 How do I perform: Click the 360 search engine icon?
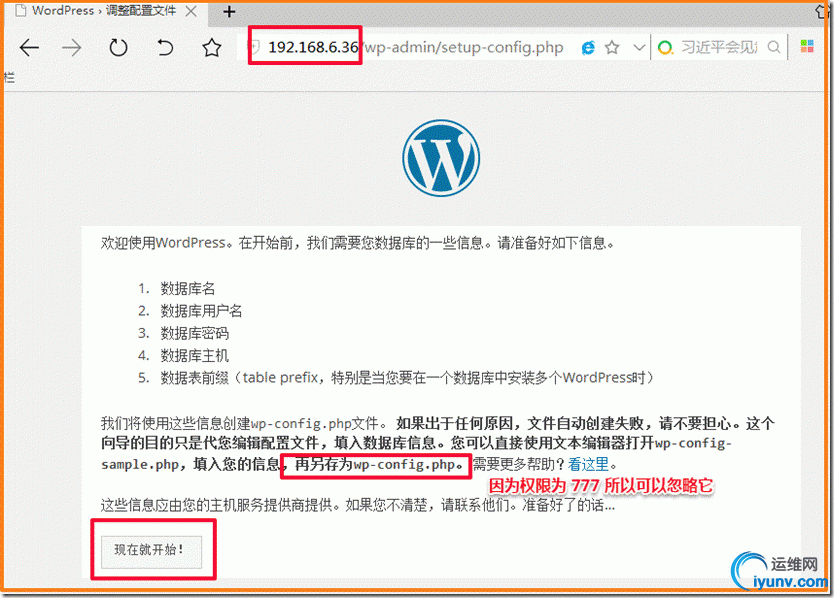pyautogui.click(x=665, y=48)
